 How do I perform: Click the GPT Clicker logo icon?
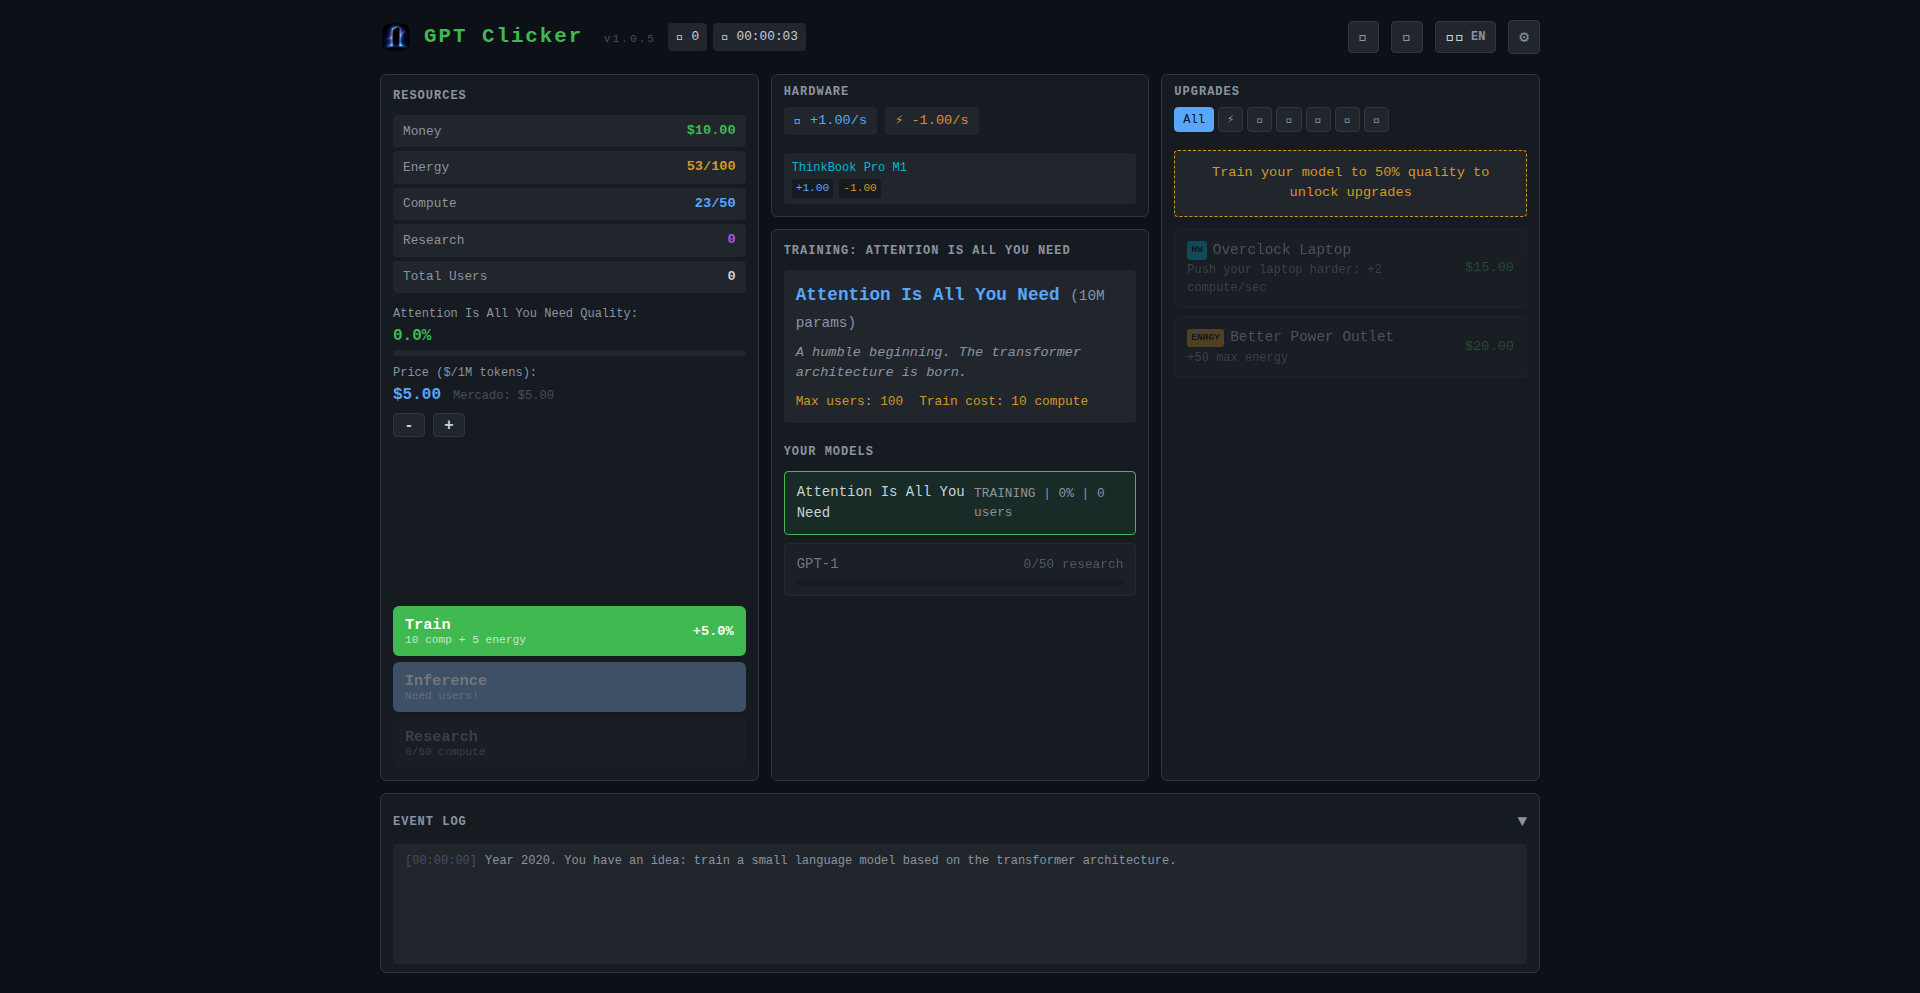(x=396, y=37)
